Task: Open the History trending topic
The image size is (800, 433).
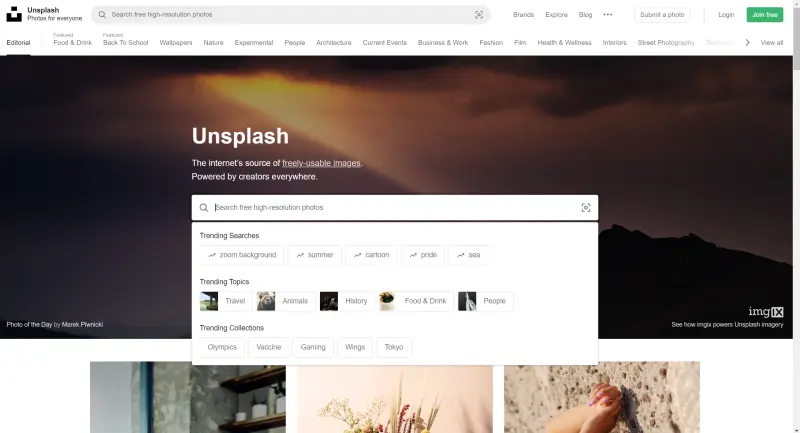Action: coord(347,301)
